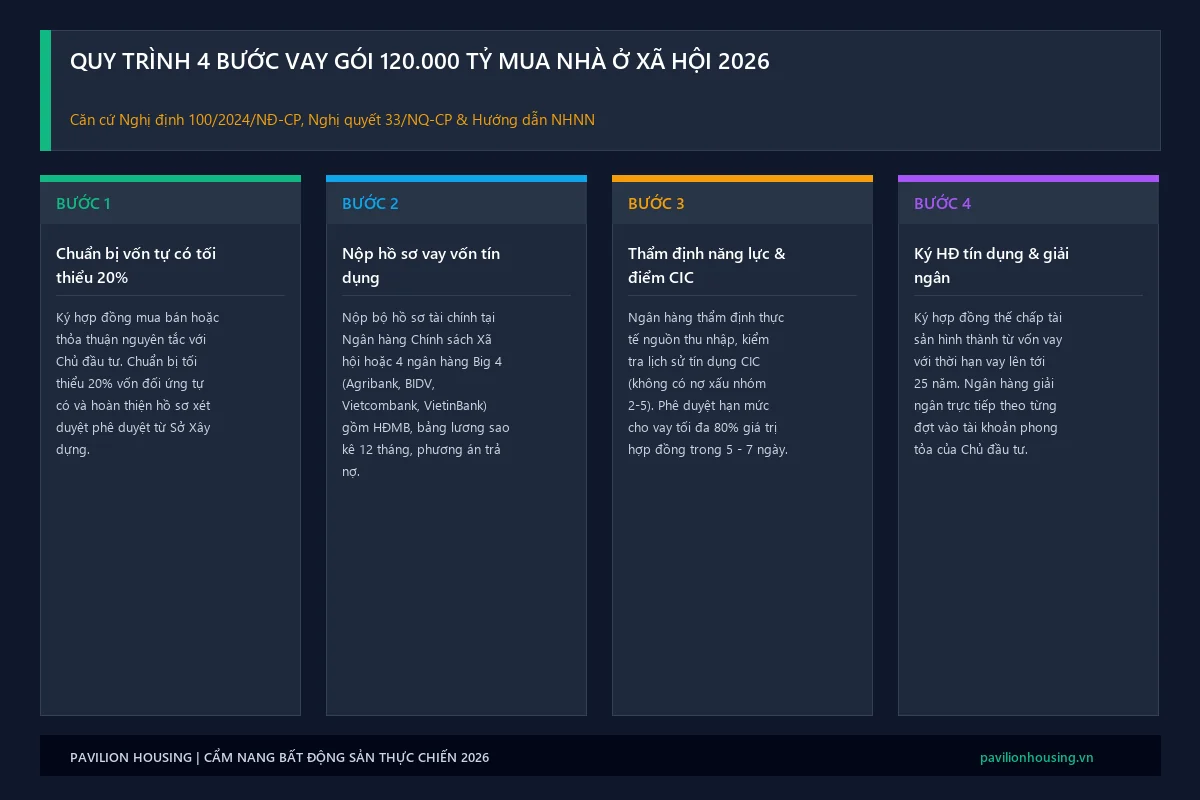1200x800 pixels.
Task: Click heading 'Chuẩn bị vốn tự có tối thiểu 20%'
Action: [136, 265]
